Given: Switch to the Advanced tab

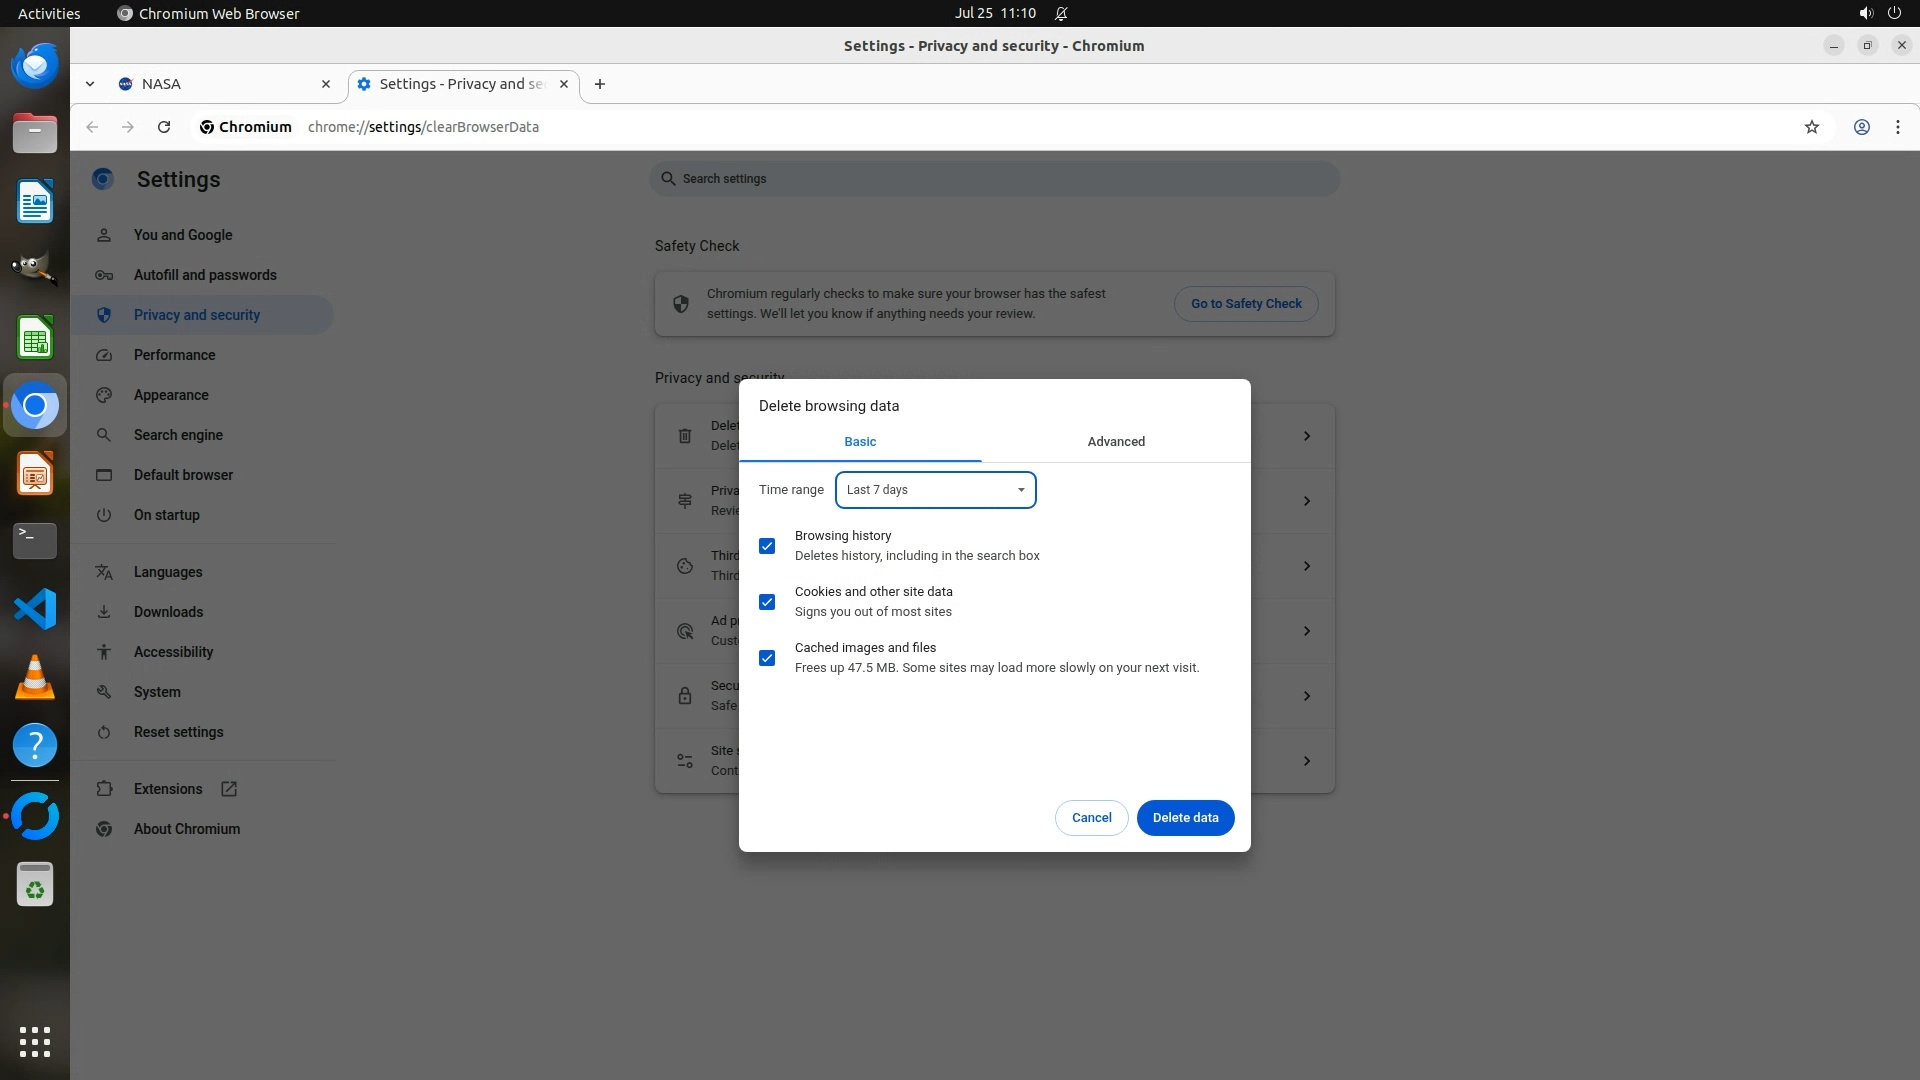Looking at the screenshot, I should click(x=1116, y=442).
